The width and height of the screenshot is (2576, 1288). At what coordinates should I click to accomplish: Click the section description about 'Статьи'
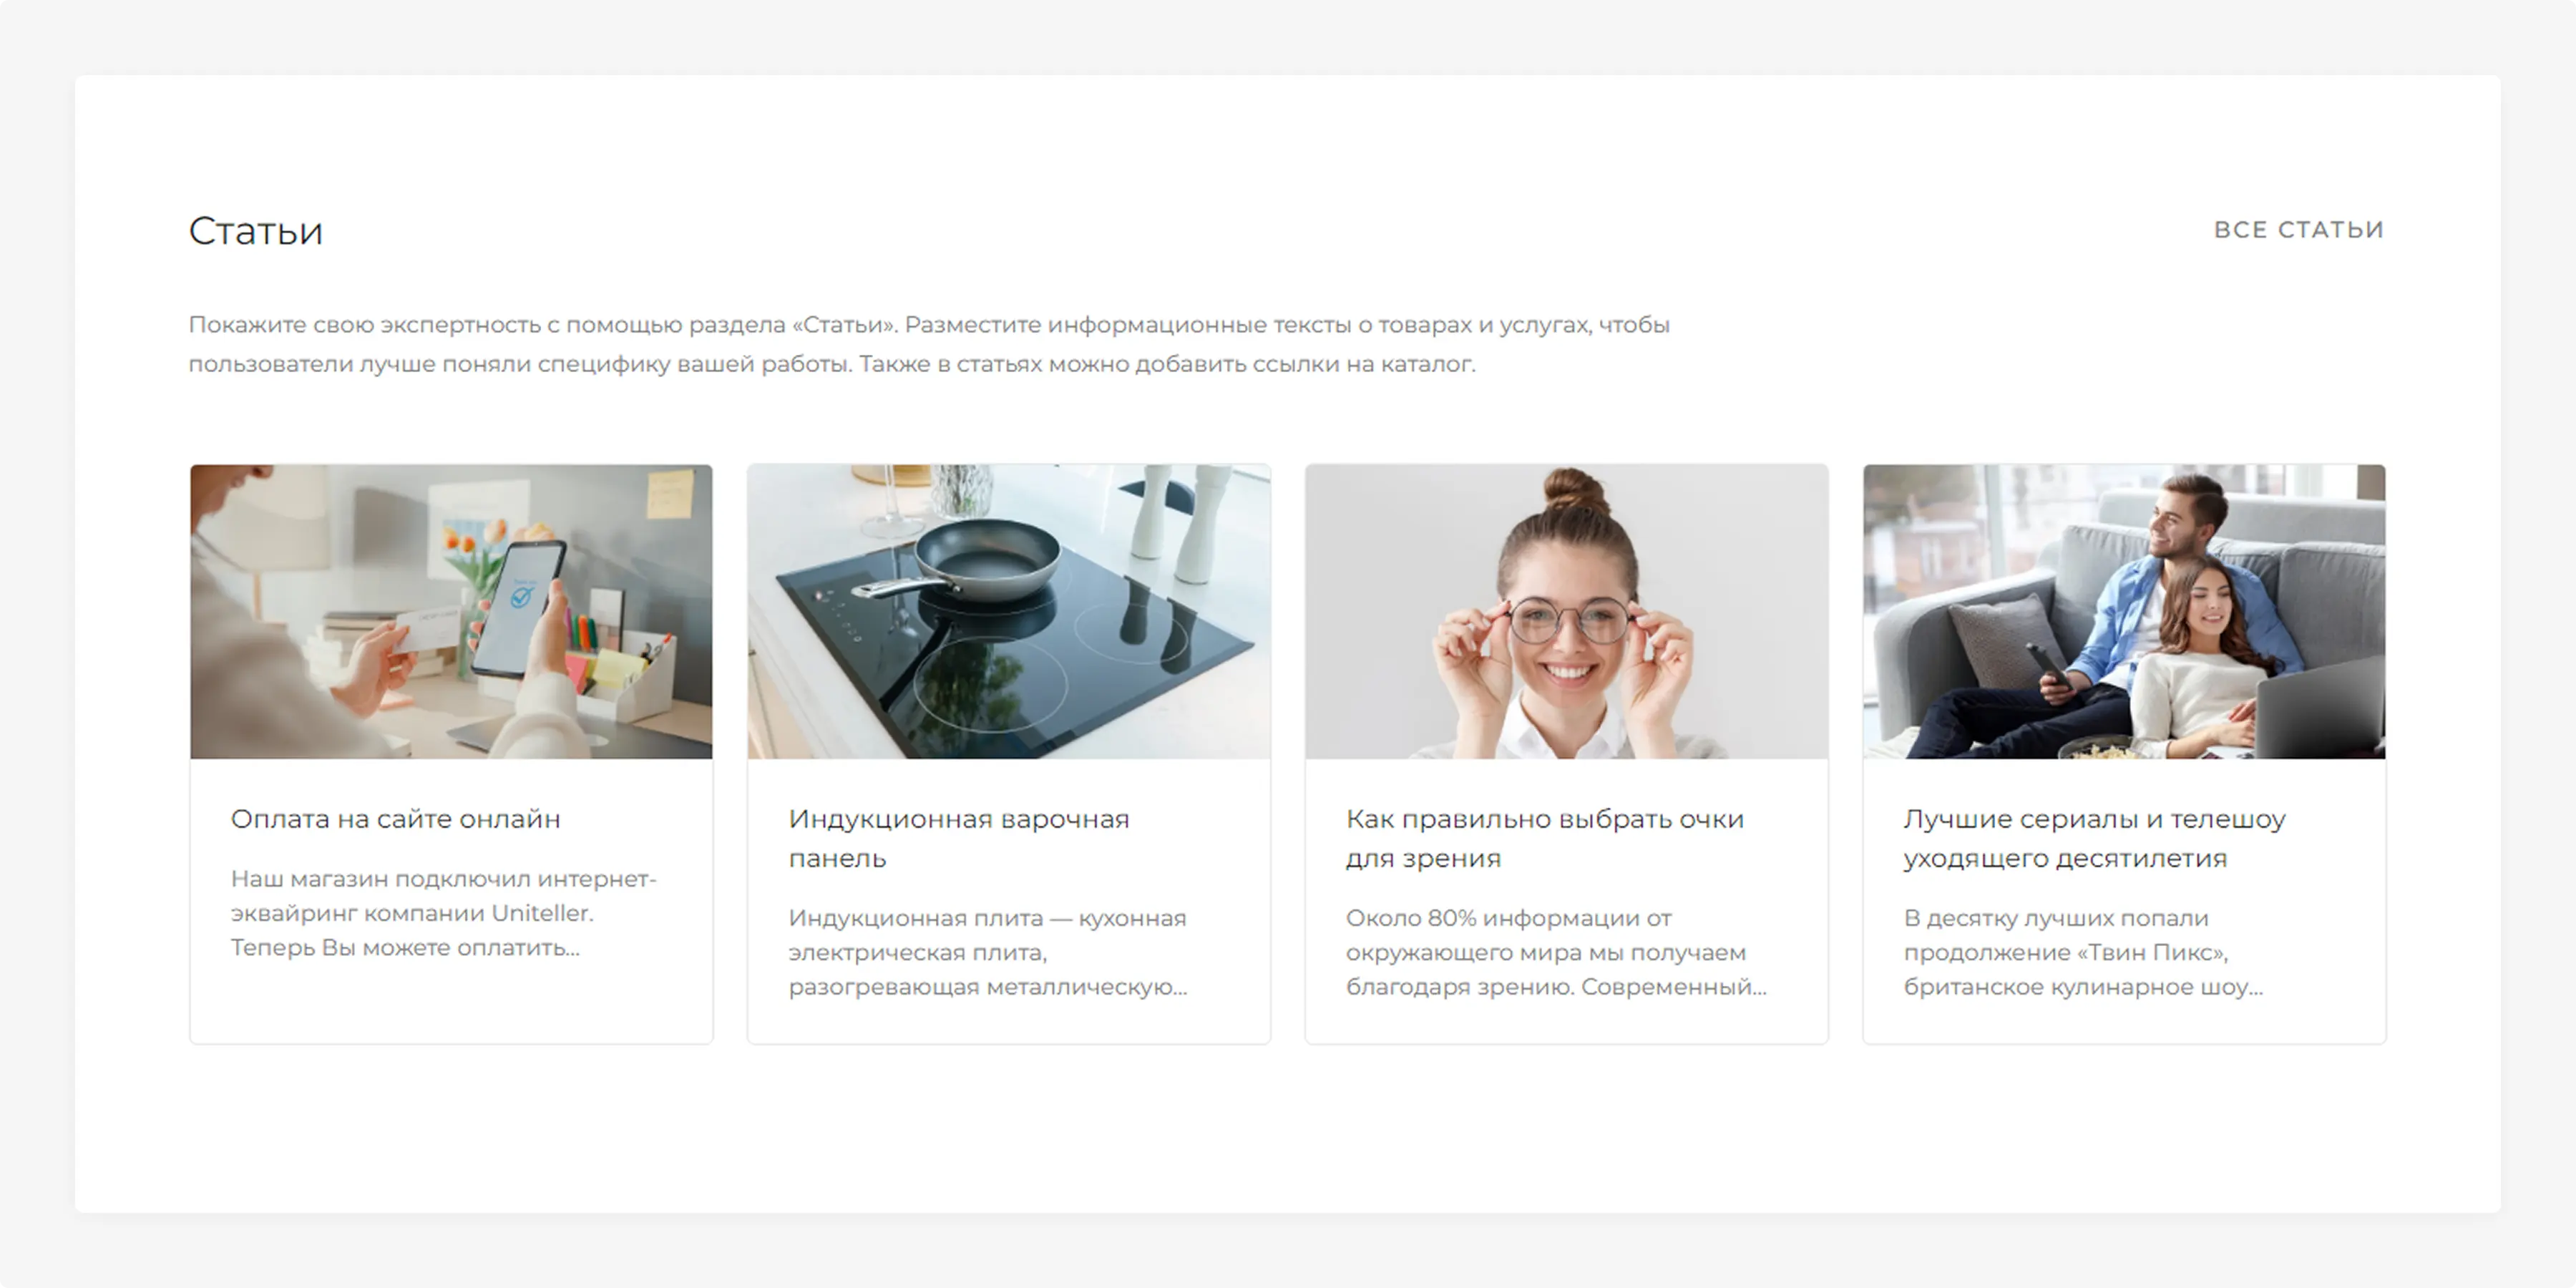coord(929,344)
